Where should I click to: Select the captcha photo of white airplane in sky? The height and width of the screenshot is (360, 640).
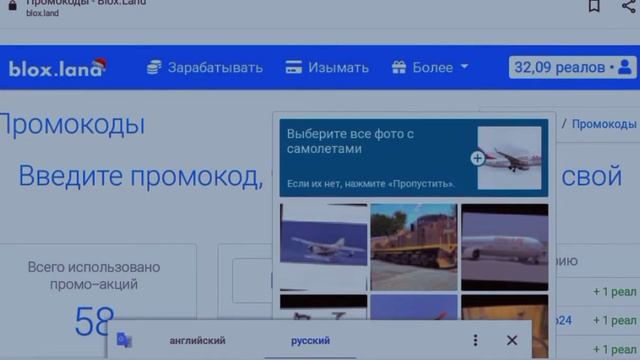click(x=324, y=247)
